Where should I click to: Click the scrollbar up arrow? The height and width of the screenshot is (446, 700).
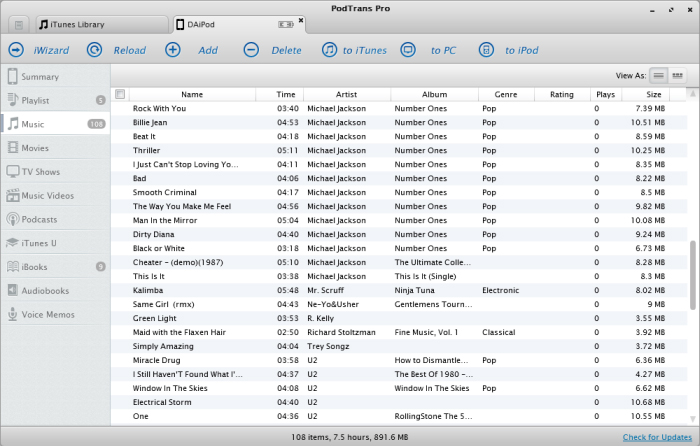click(x=693, y=93)
